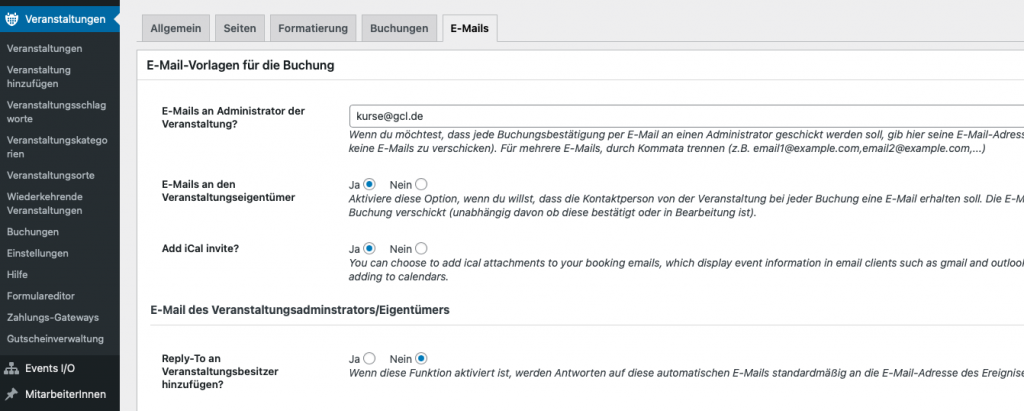The image size is (1024, 411).
Task: Go to Gutscheinverwaltung in sidebar
Action: 55,339
